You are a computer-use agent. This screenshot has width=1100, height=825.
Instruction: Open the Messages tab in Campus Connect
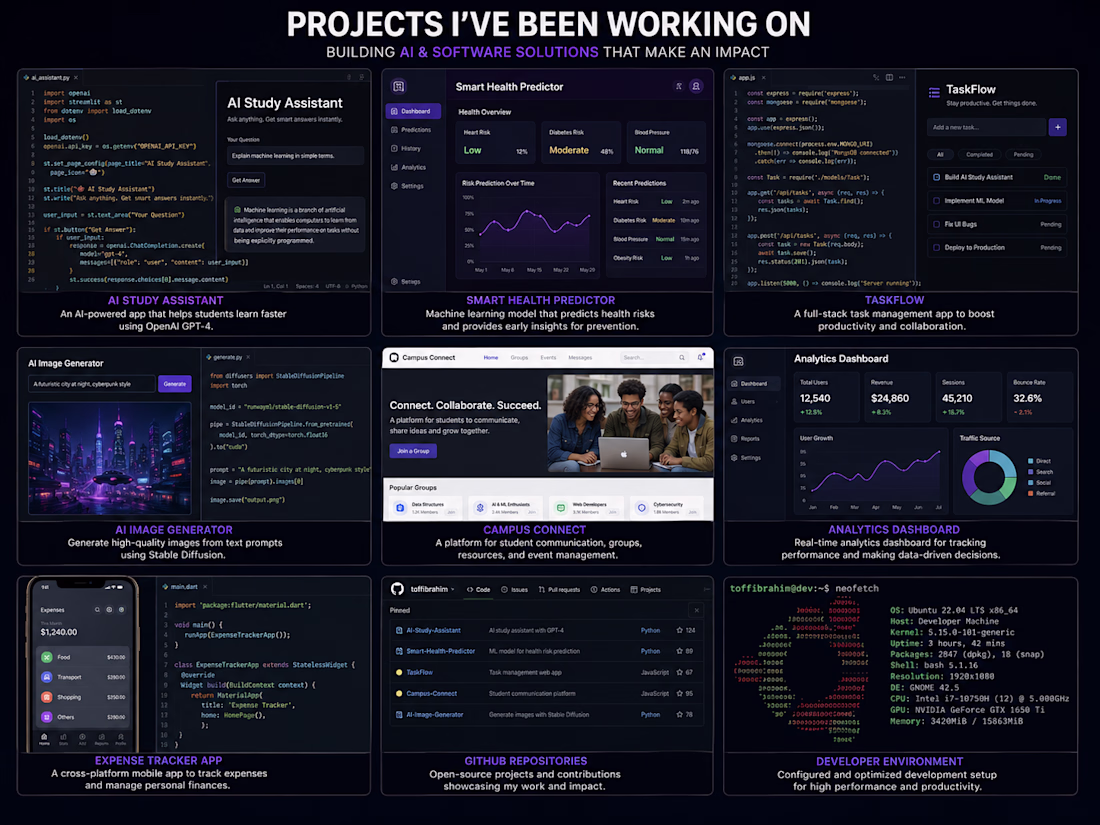tap(580, 358)
